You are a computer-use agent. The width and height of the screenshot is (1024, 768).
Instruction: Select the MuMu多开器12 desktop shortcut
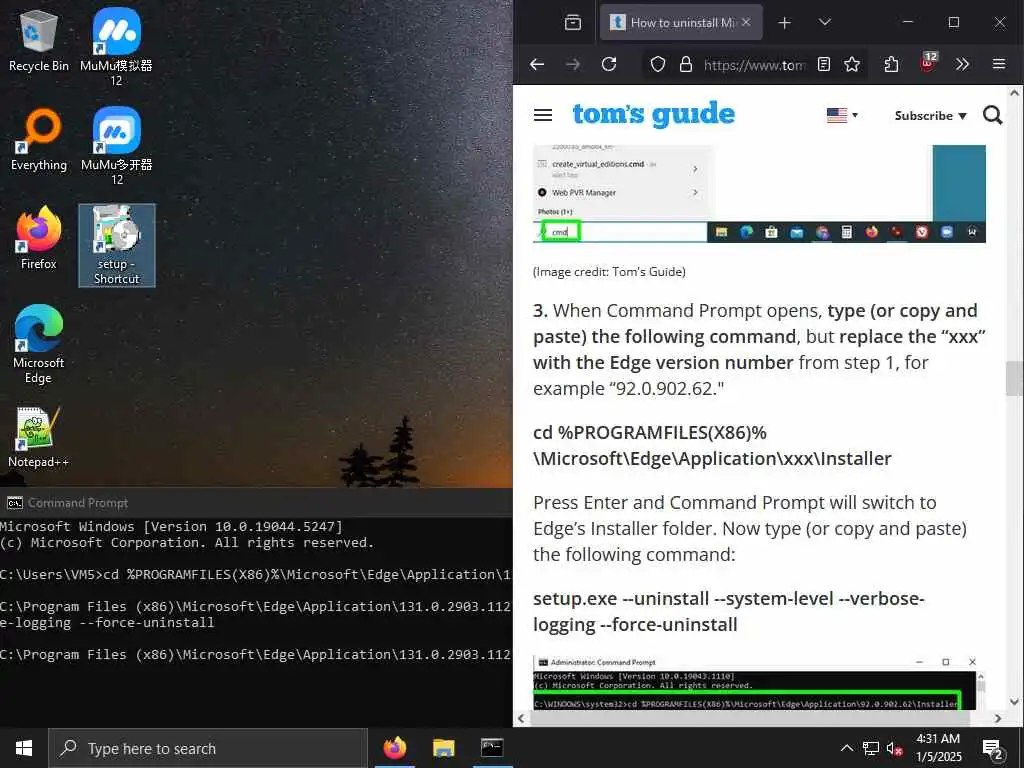coord(116,146)
